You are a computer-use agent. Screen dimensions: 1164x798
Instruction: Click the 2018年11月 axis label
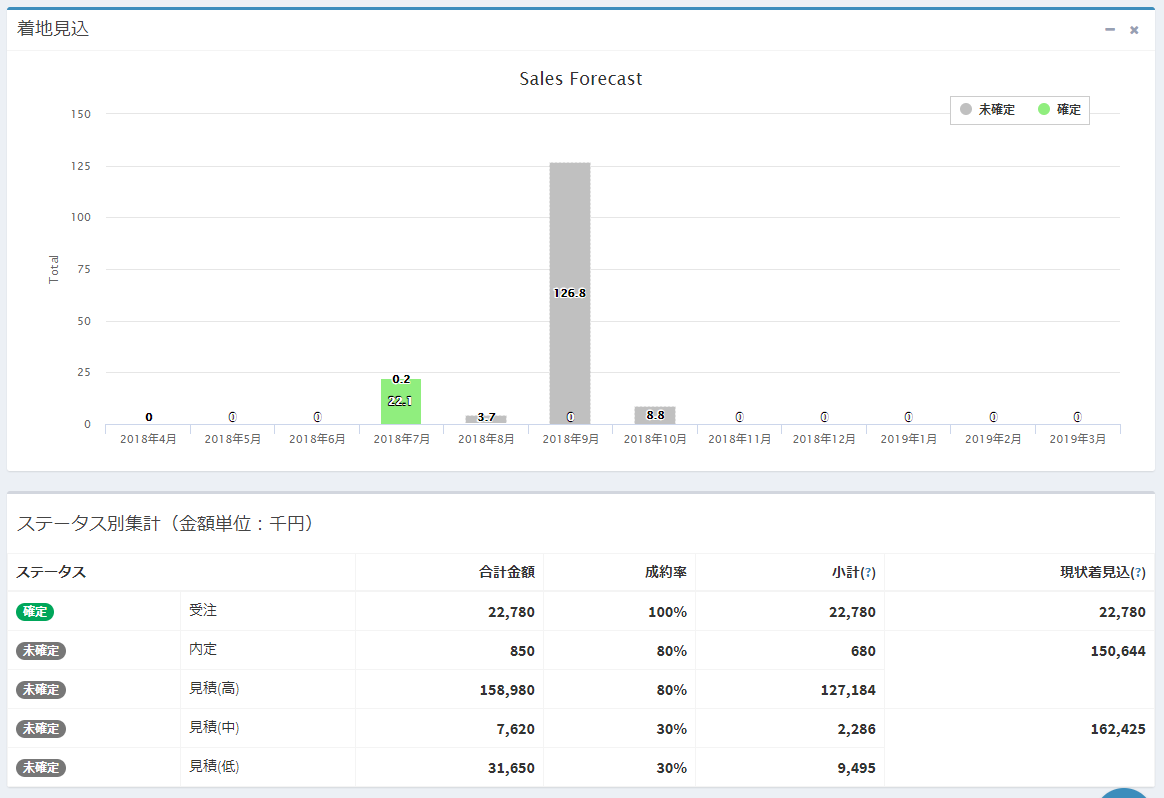[x=739, y=439]
